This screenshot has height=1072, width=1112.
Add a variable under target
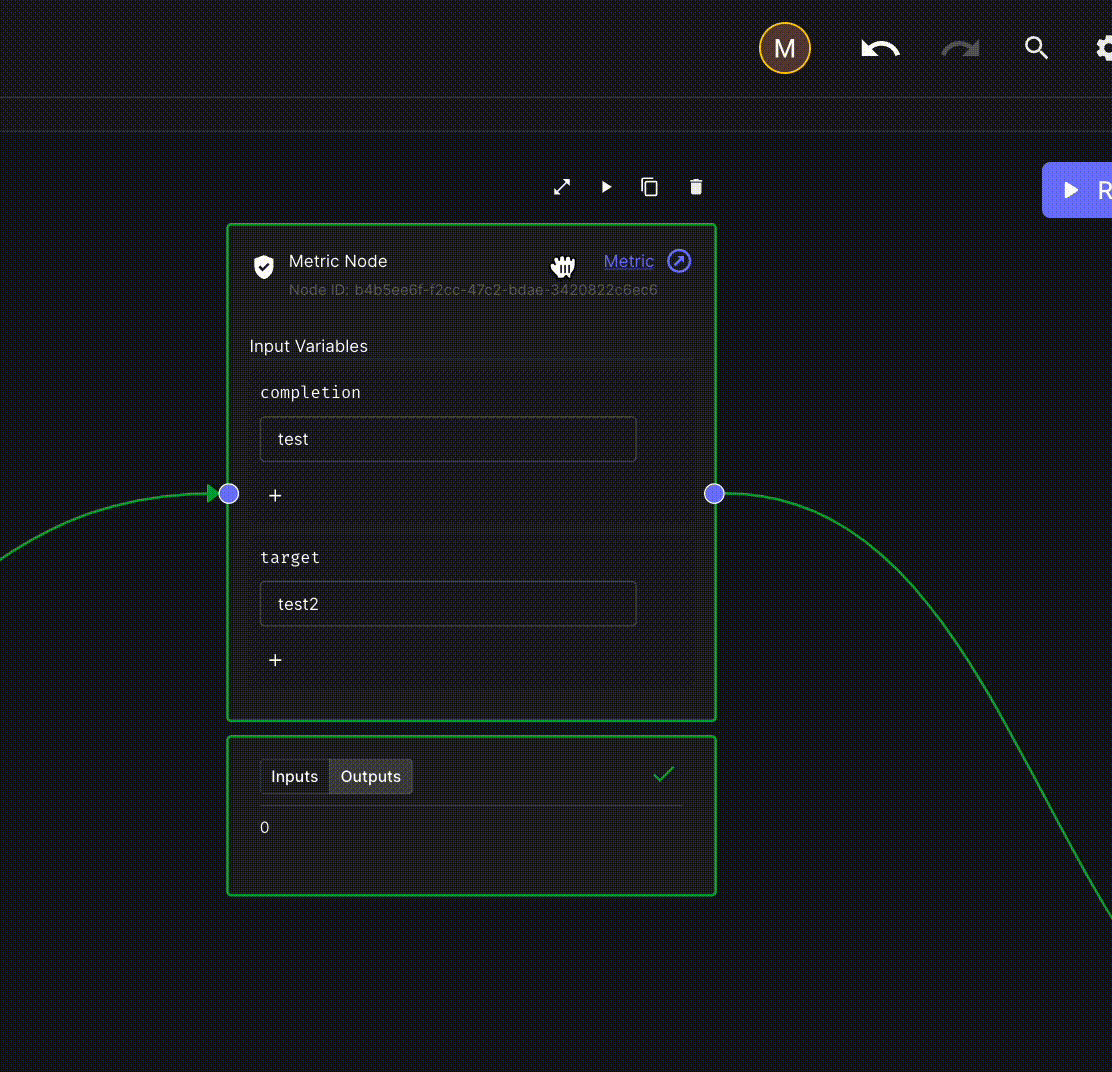275,660
